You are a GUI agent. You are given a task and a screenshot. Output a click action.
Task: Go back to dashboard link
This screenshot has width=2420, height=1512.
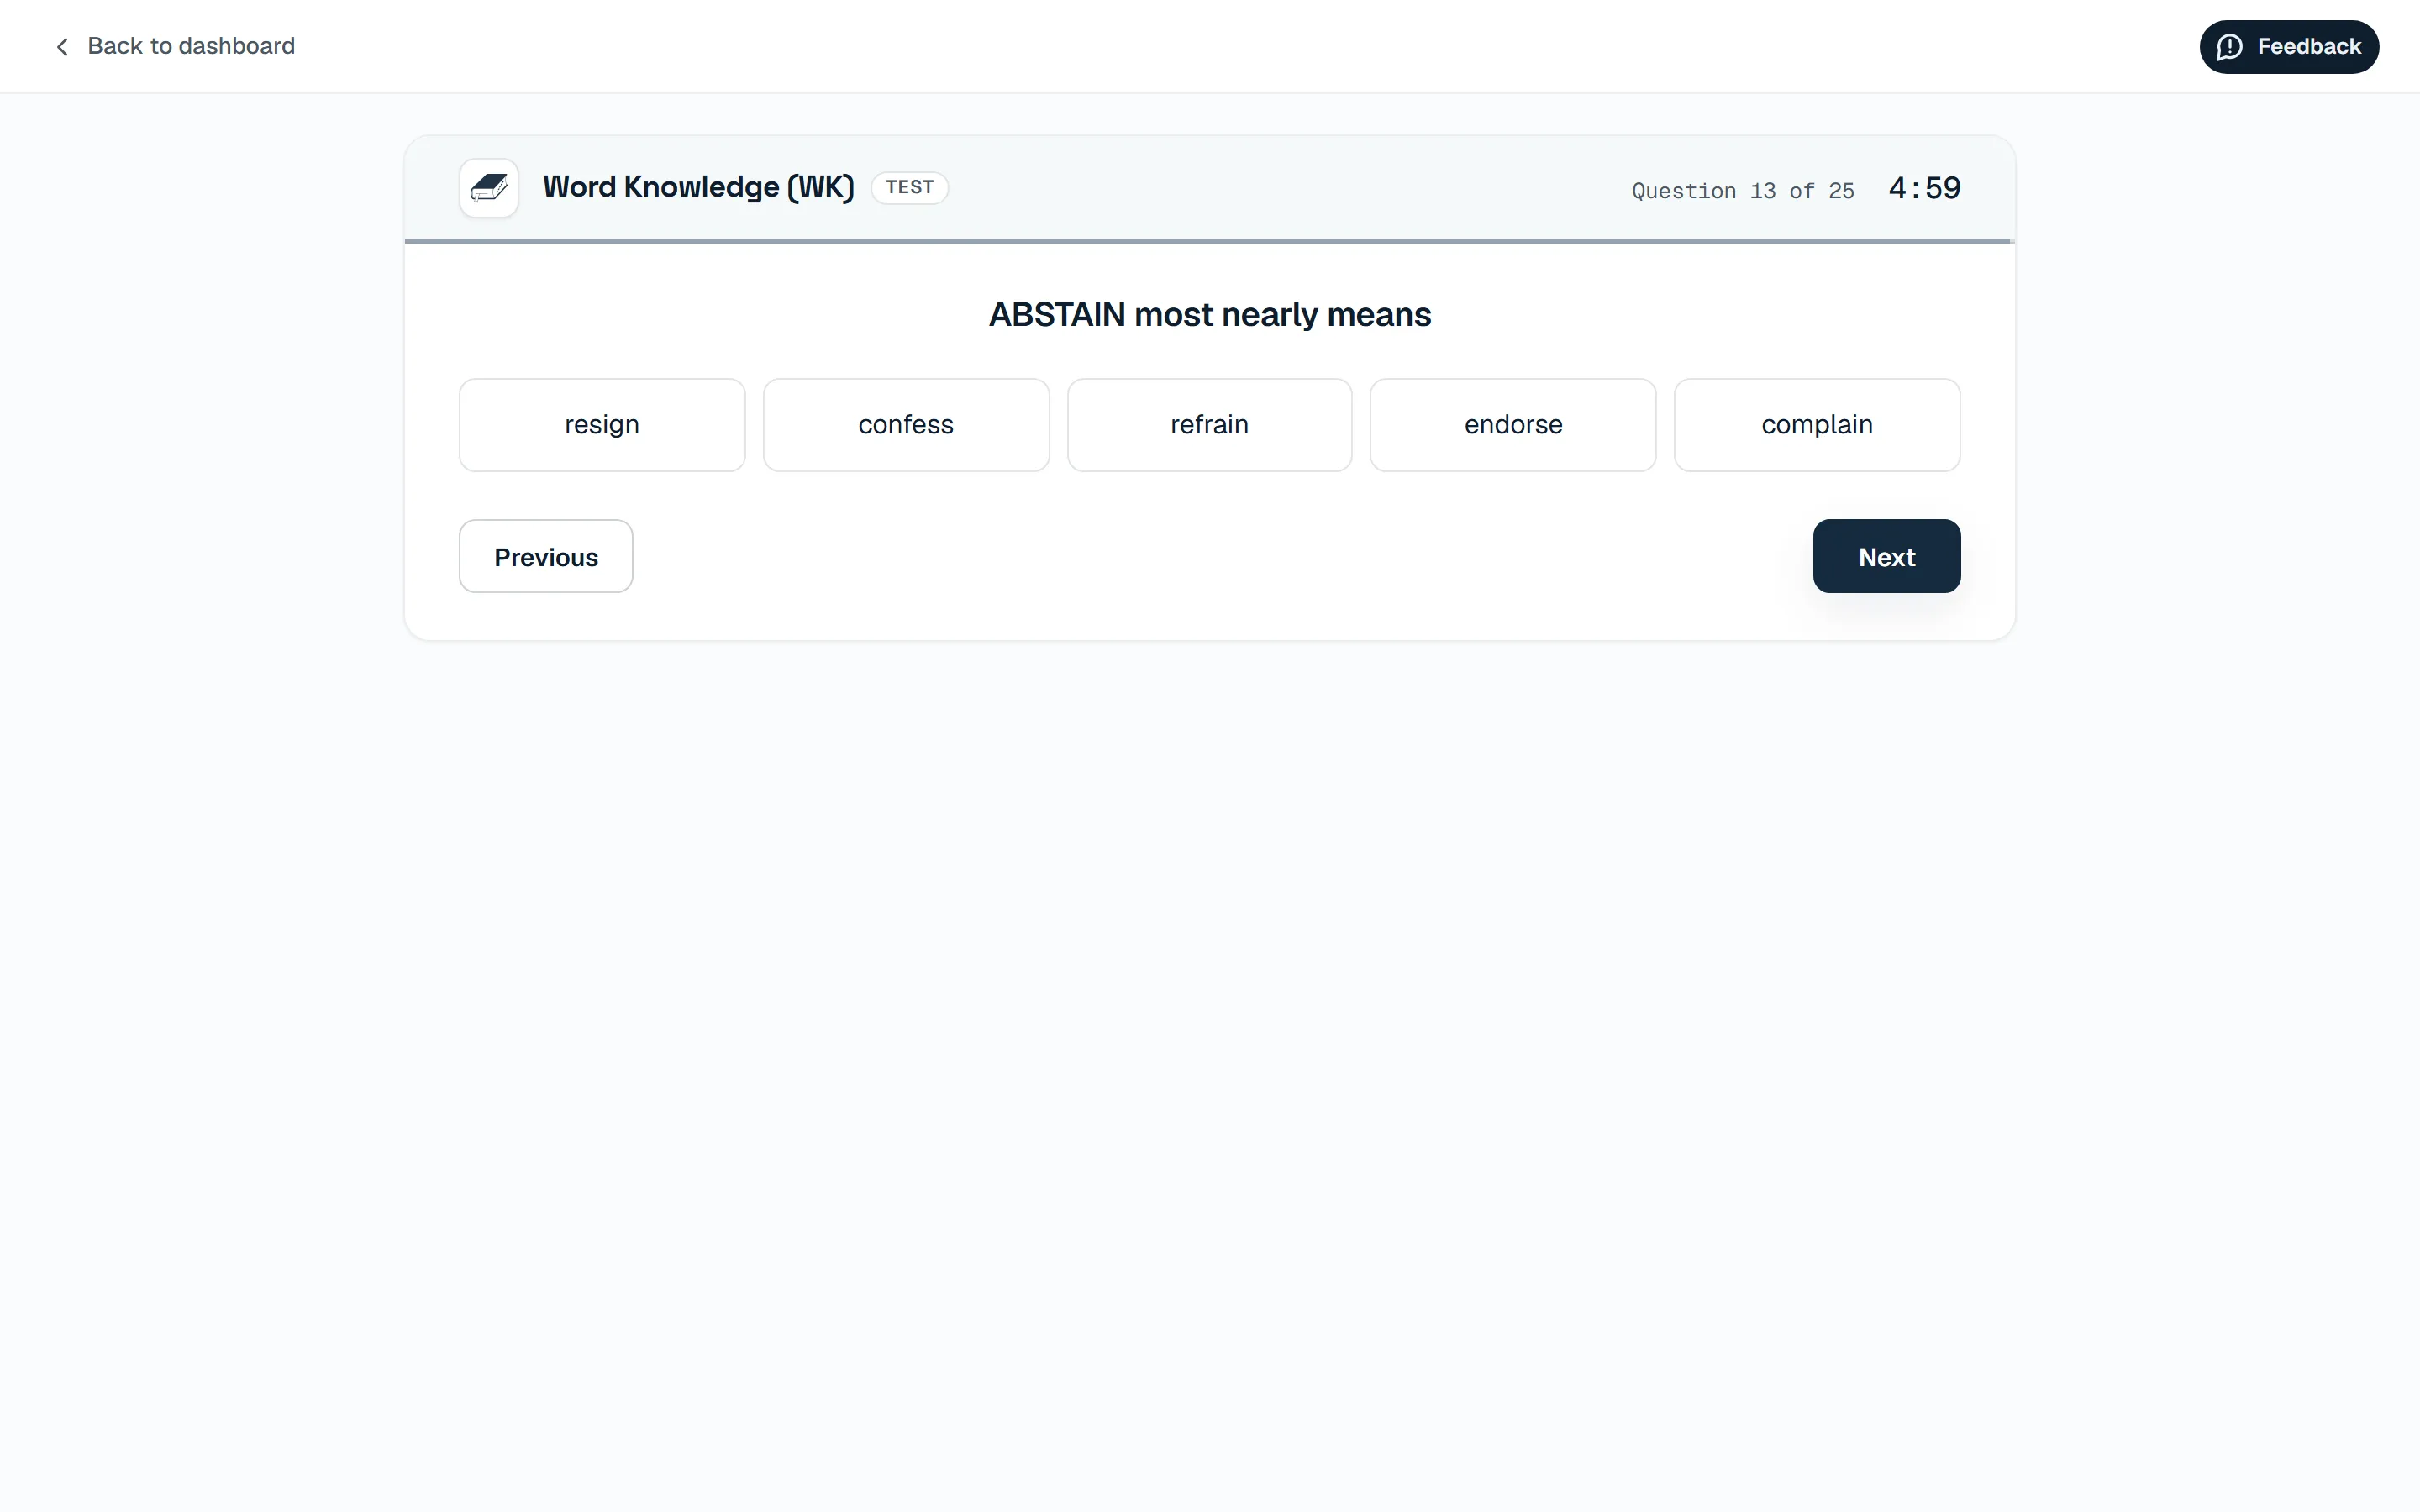(x=174, y=46)
